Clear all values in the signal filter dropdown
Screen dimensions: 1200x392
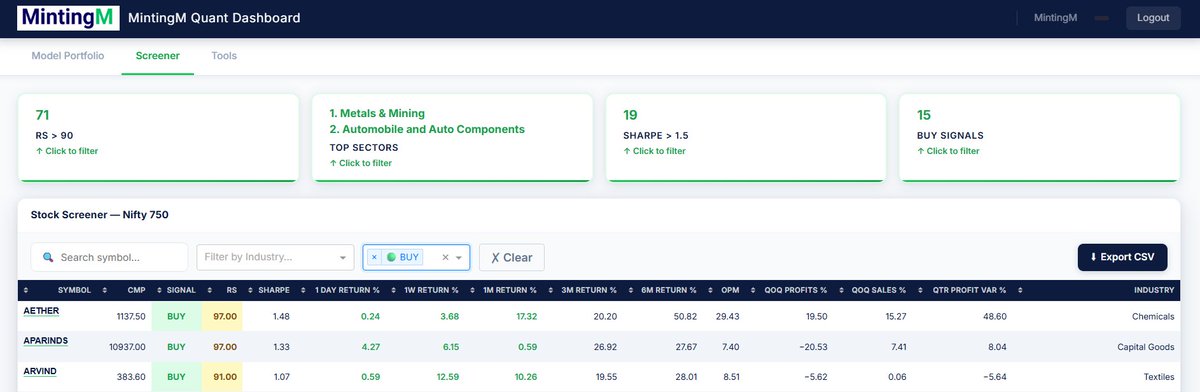(445, 257)
